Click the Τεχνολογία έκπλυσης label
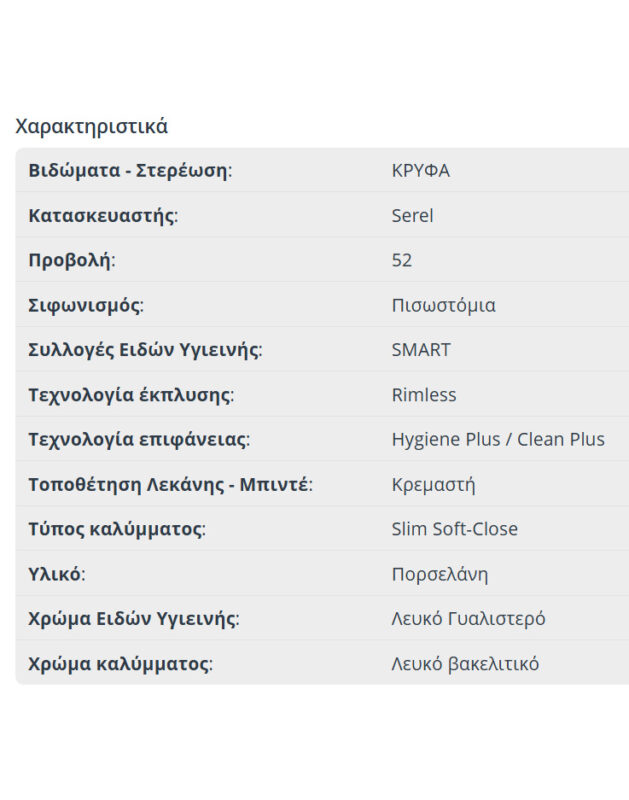The width and height of the screenshot is (629, 800). tap(131, 395)
